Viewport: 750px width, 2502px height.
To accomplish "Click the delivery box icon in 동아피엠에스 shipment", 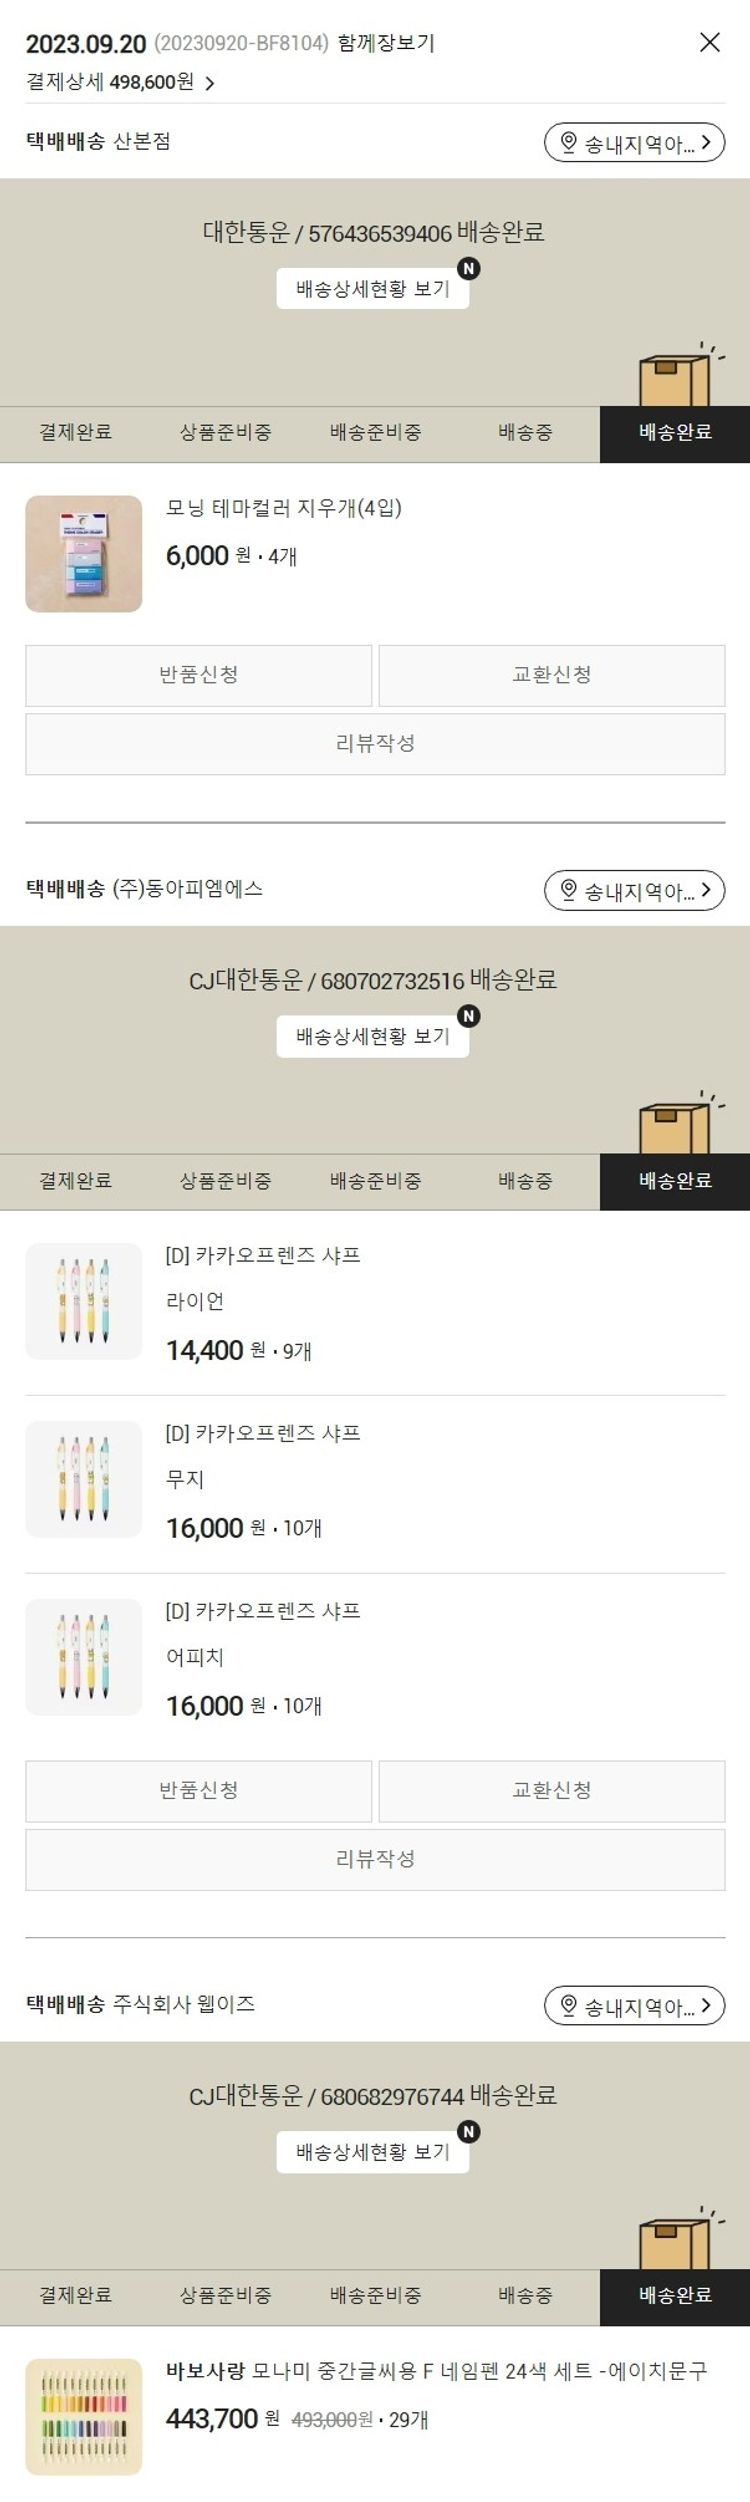I will coord(676,1125).
